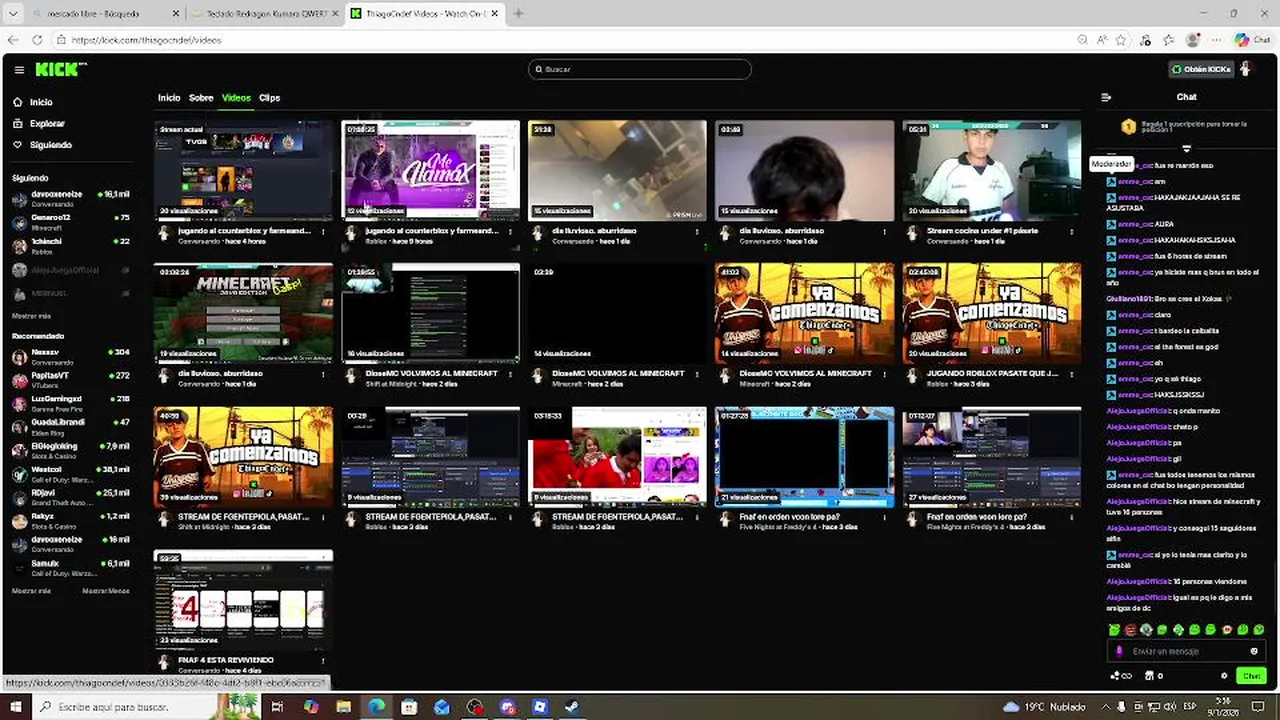The image size is (1280, 720).
Task: Open Microsoft Edge from the taskbar
Action: 376,707
